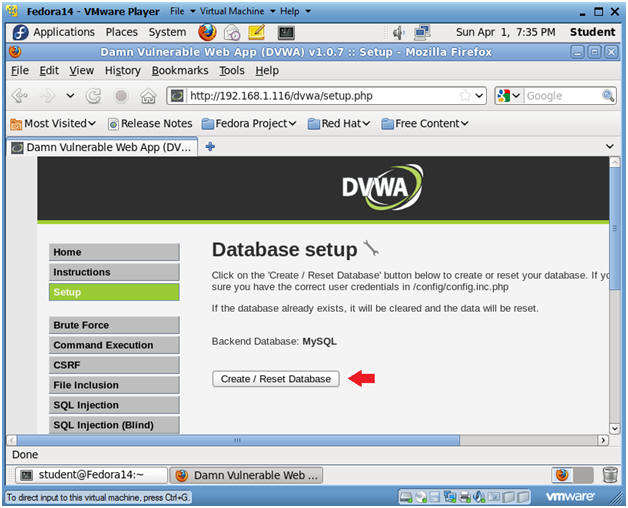Open the GNOME System menu

coord(167,32)
